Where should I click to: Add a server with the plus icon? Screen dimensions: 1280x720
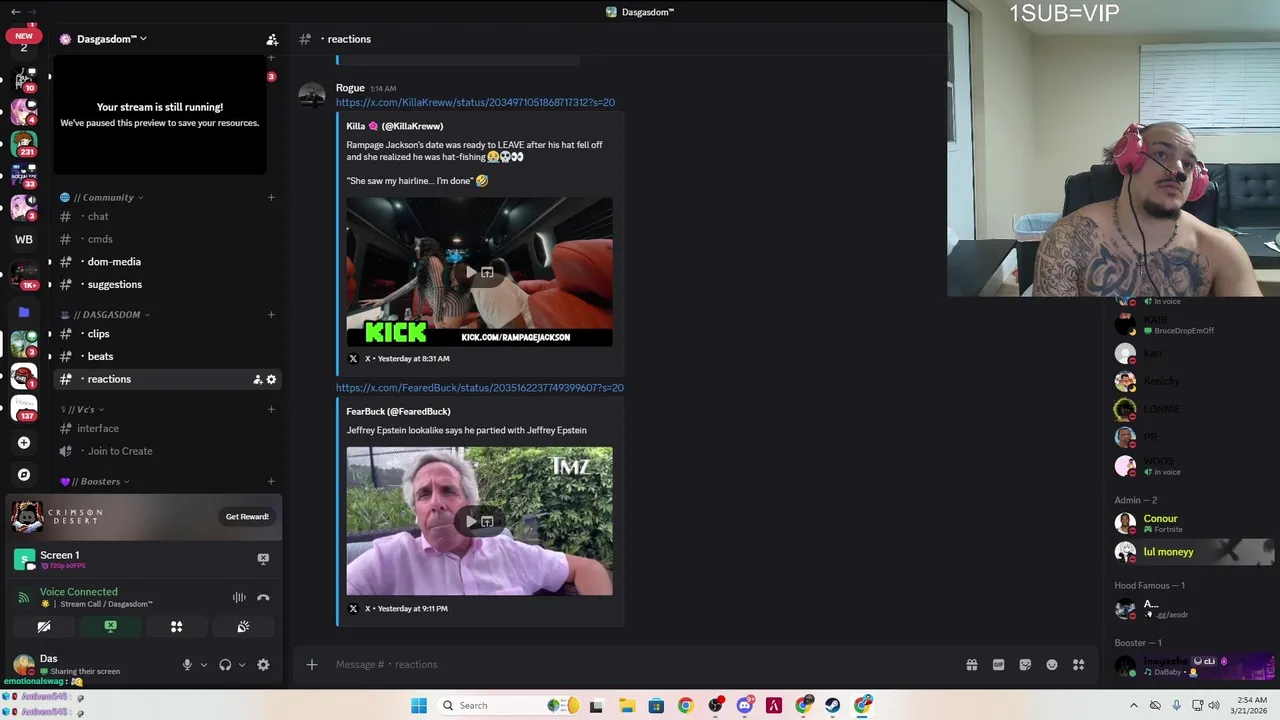coord(24,443)
